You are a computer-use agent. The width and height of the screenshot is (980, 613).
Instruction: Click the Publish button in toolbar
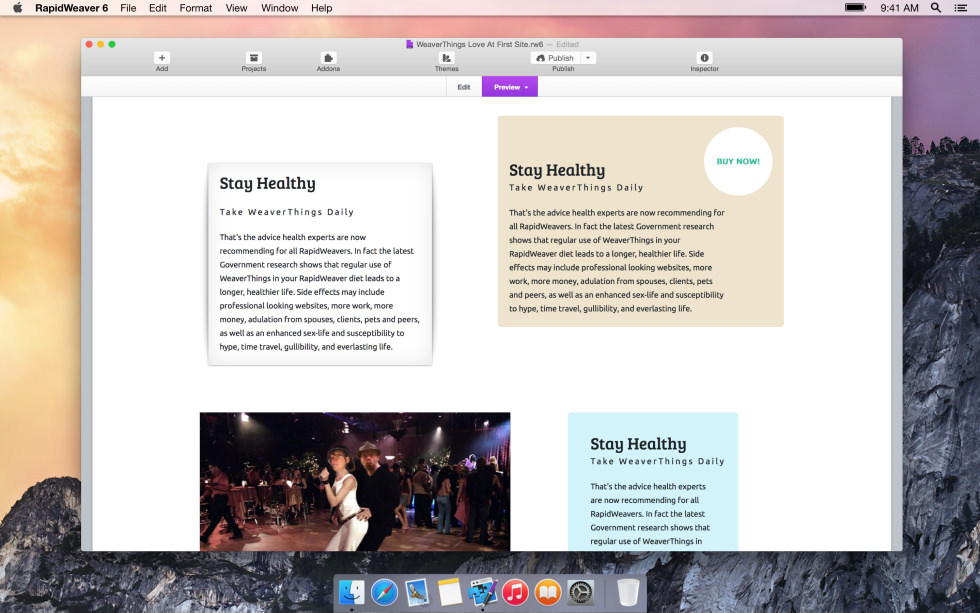(x=555, y=58)
